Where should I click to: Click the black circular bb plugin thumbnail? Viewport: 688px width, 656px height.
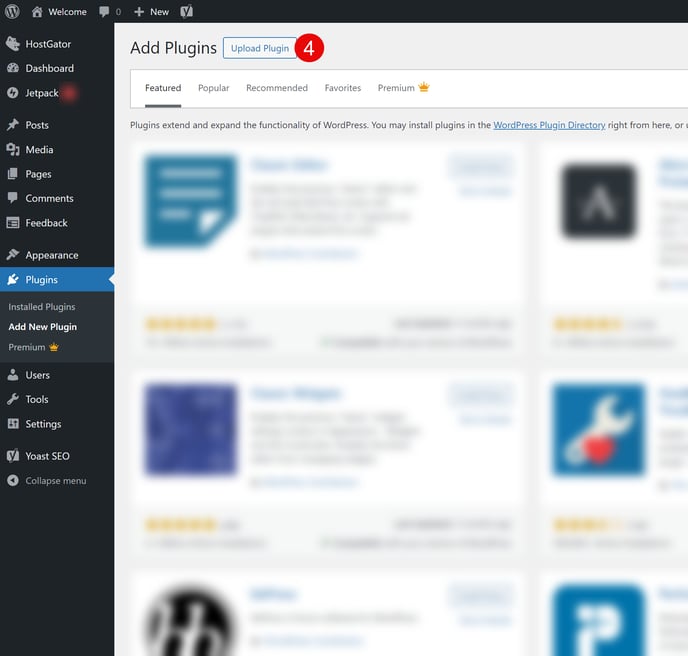190,620
